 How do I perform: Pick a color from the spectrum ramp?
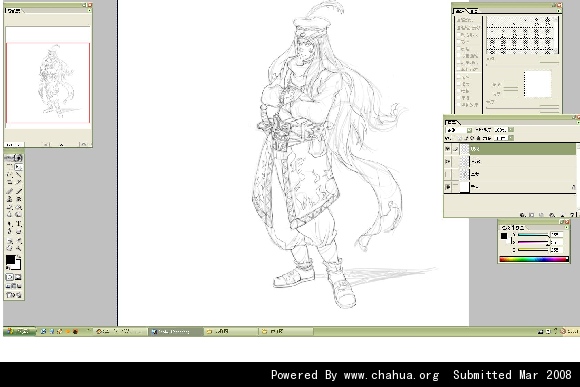[534, 259]
